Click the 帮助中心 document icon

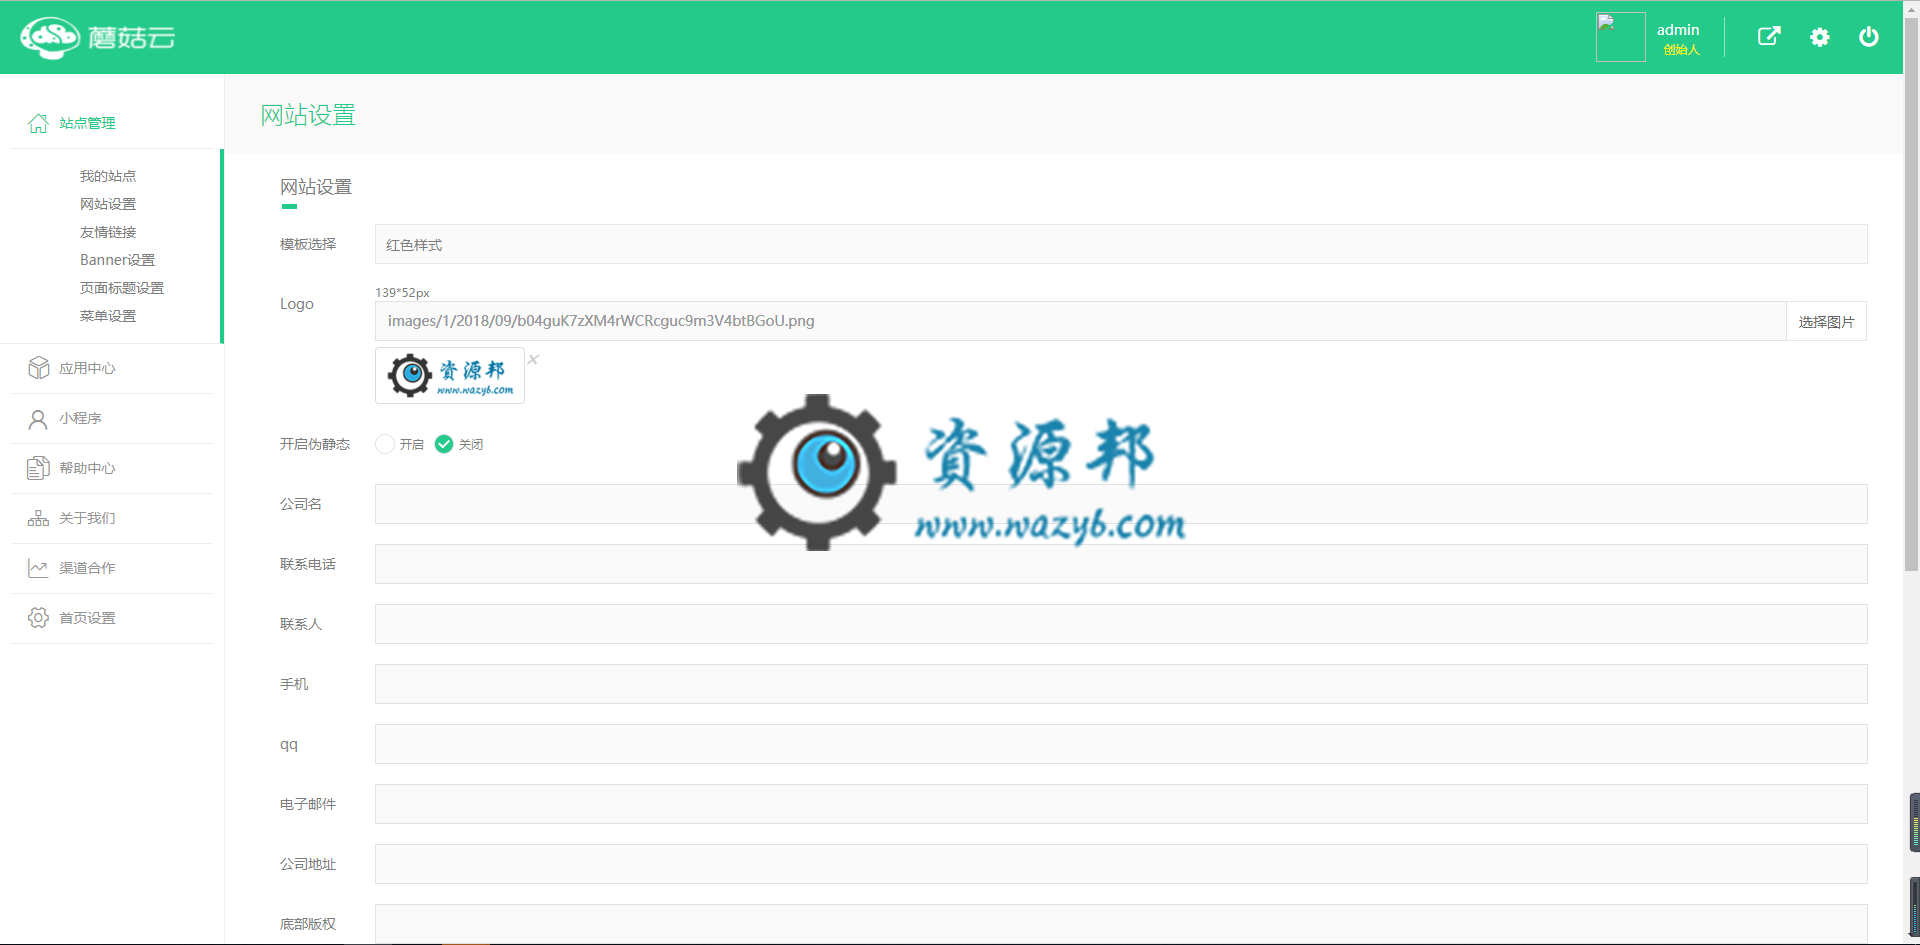click(x=38, y=468)
